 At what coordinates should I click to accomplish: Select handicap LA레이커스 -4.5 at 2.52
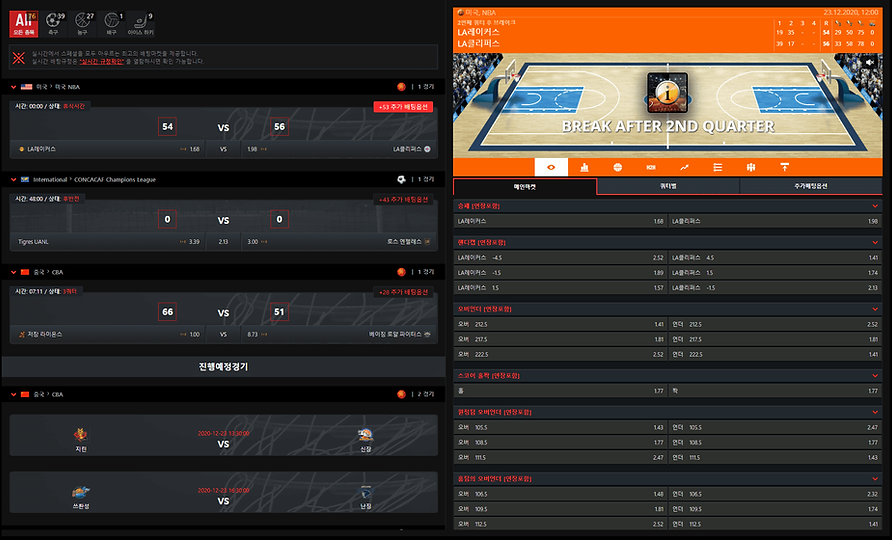tap(560, 258)
